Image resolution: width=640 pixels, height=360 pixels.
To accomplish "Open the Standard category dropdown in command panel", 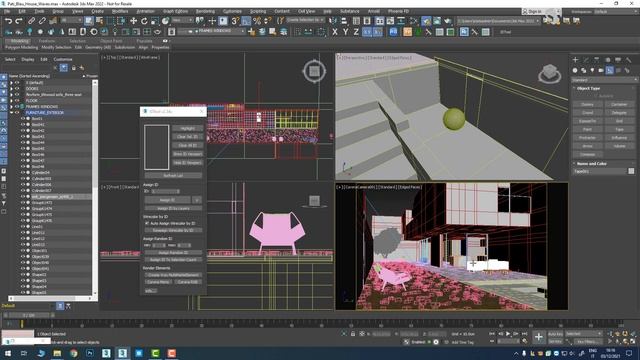I will pos(604,80).
